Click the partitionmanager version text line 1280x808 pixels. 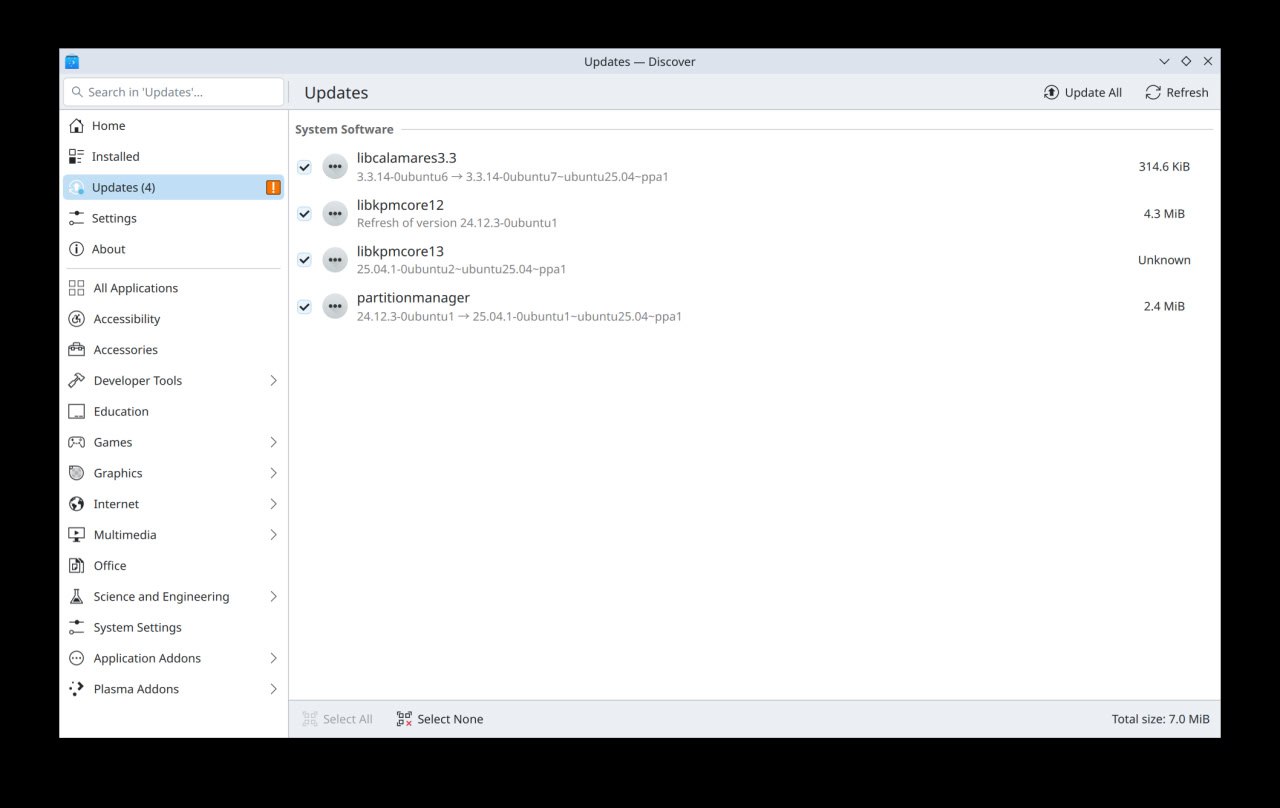pyautogui.click(x=519, y=317)
